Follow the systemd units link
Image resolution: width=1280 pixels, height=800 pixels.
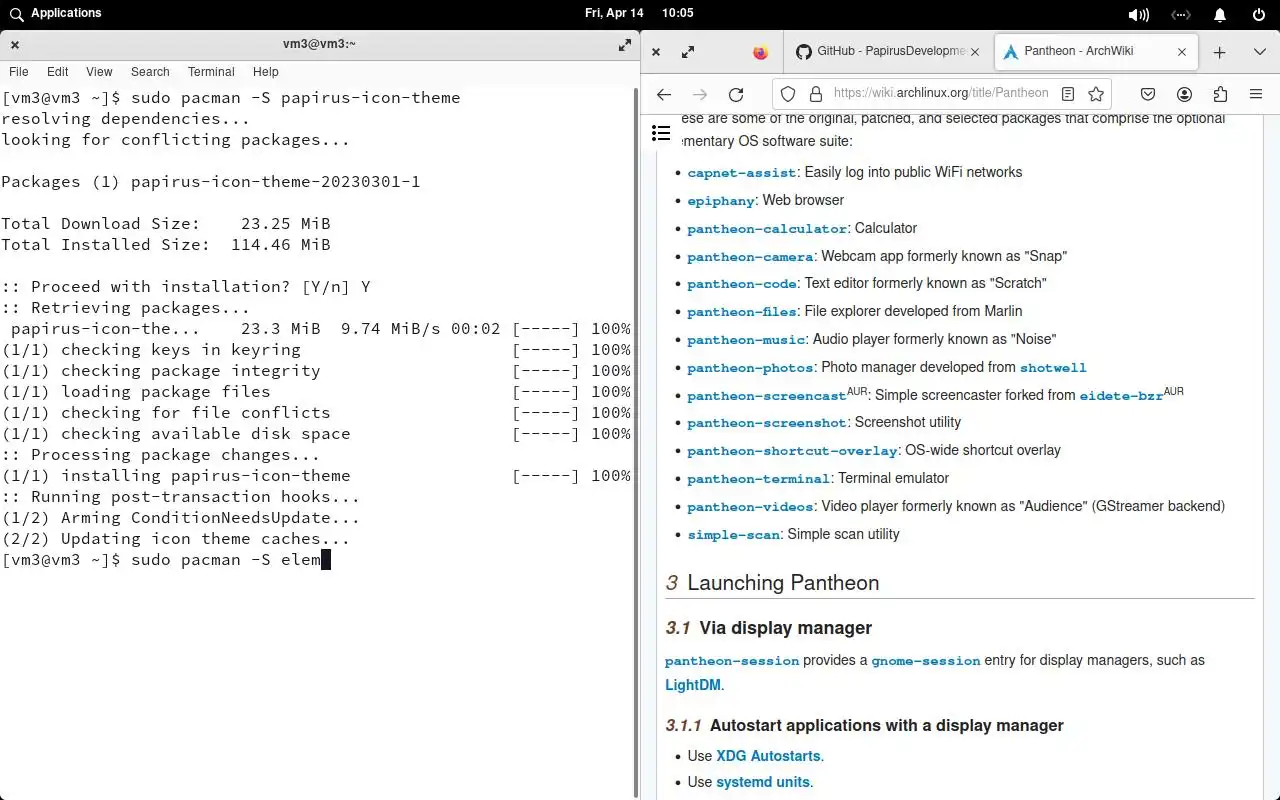coord(763,782)
